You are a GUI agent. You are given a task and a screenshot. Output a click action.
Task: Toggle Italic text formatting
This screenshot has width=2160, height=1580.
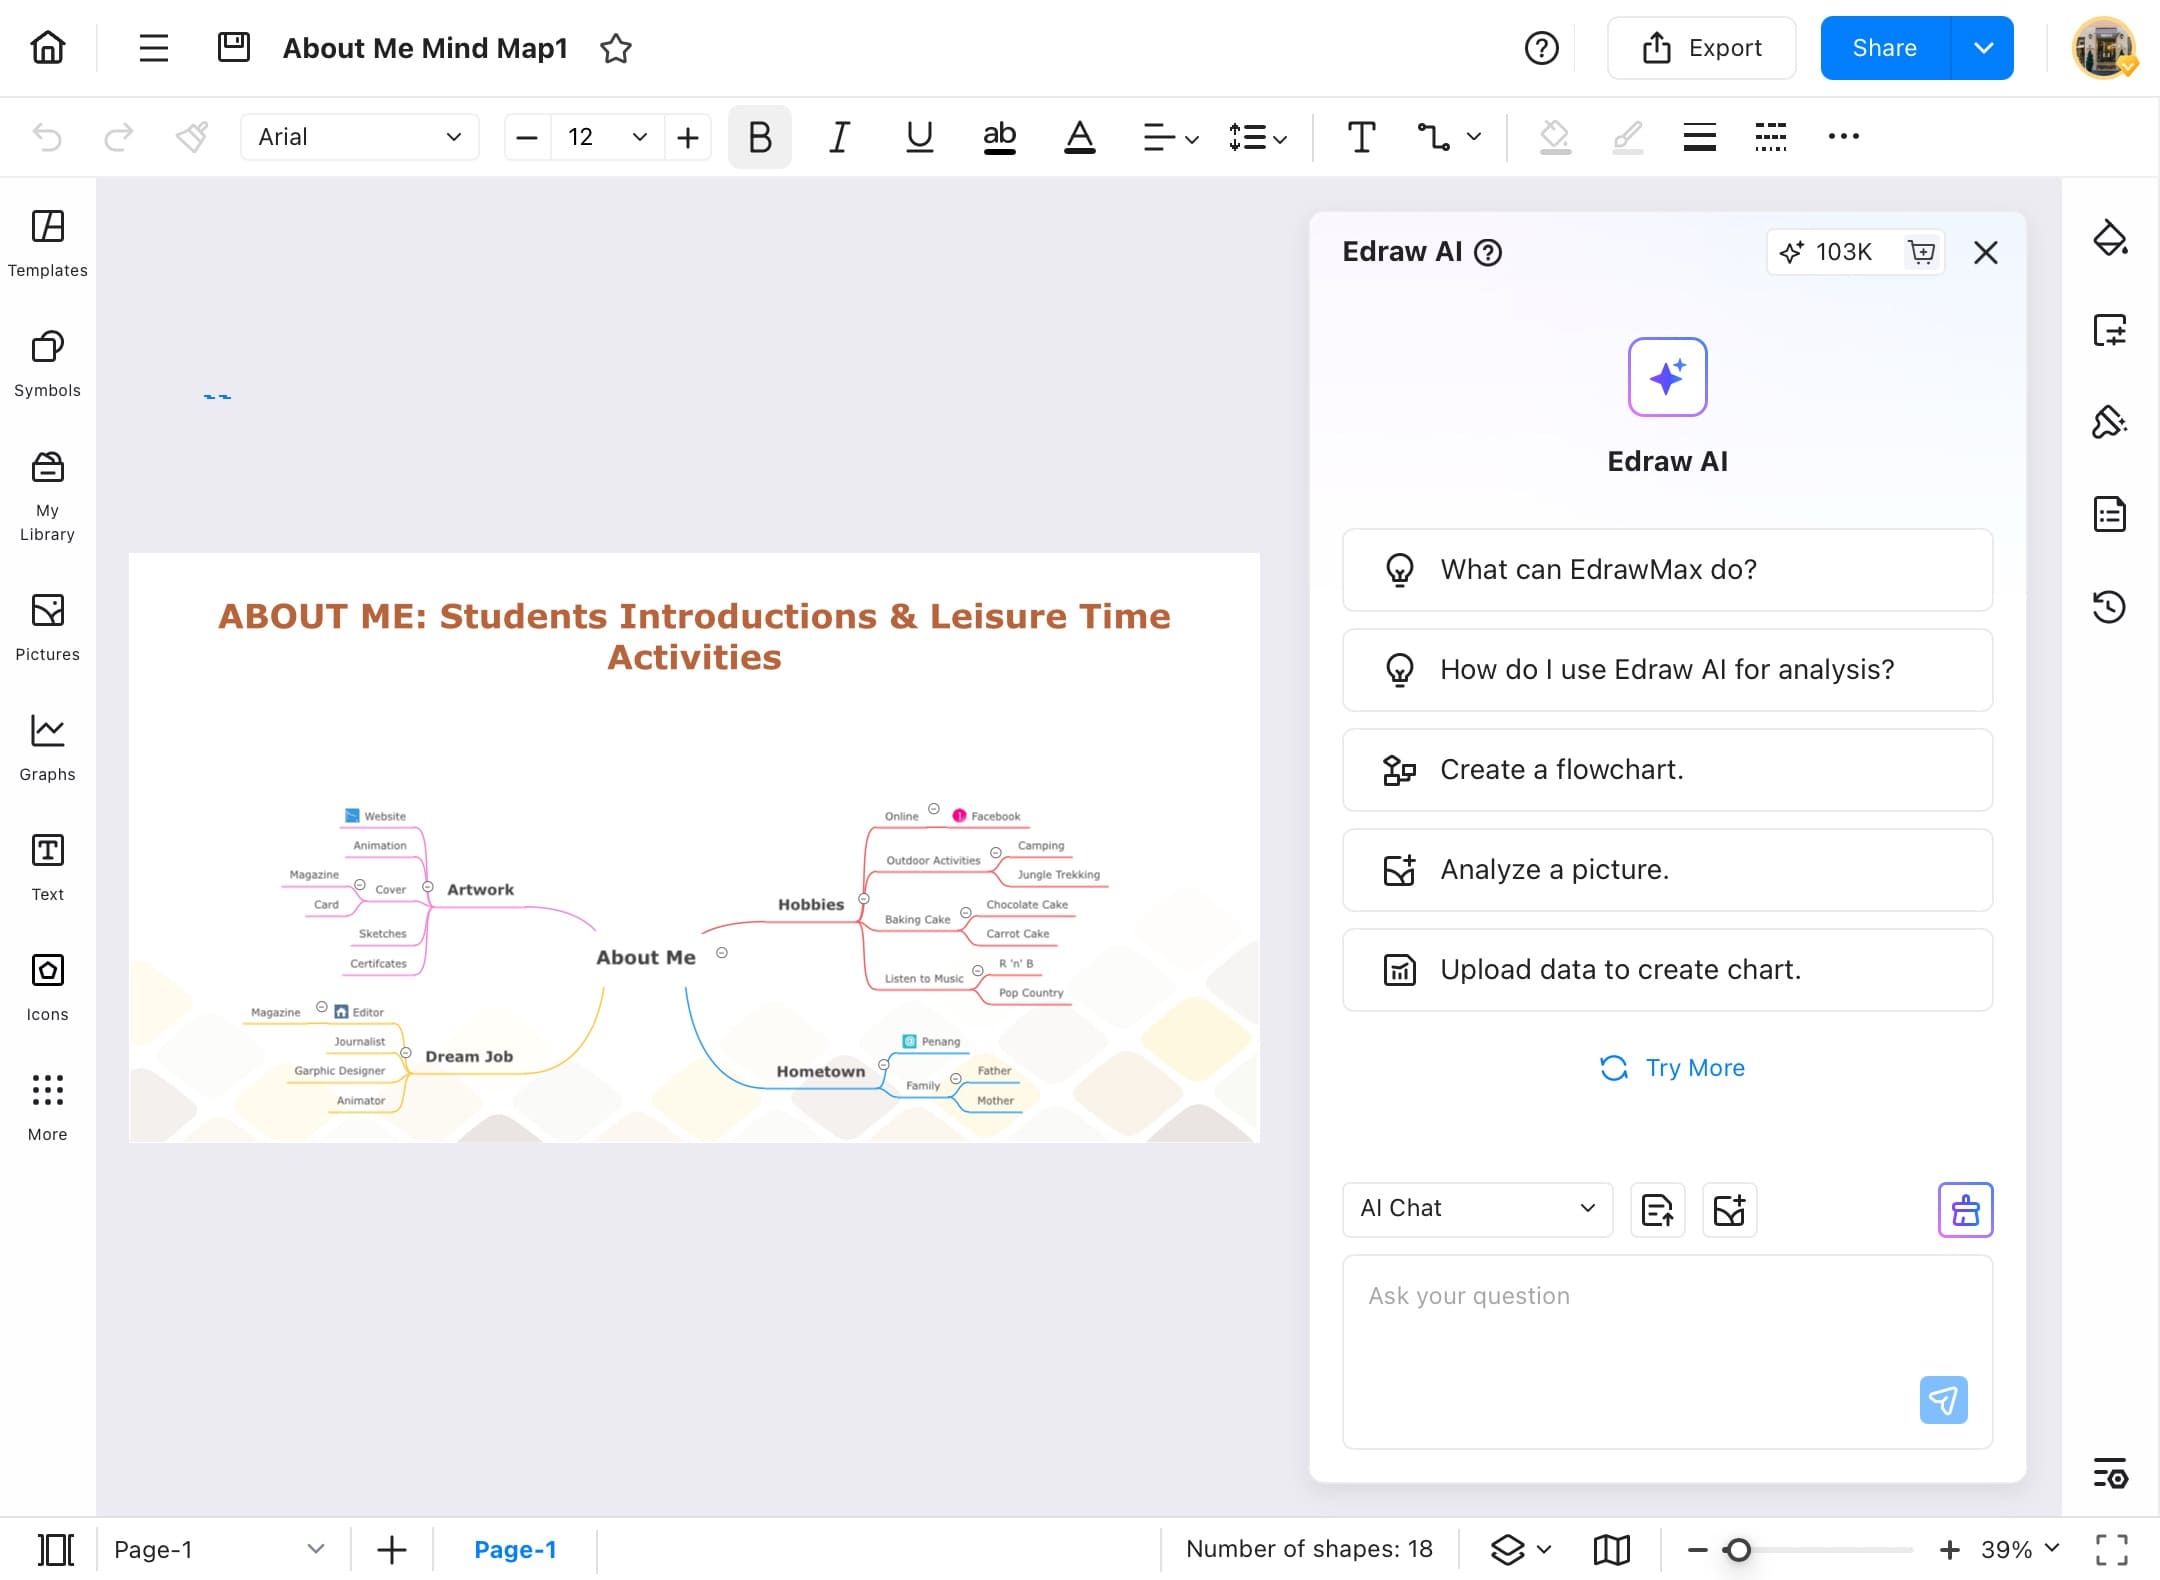coord(839,137)
